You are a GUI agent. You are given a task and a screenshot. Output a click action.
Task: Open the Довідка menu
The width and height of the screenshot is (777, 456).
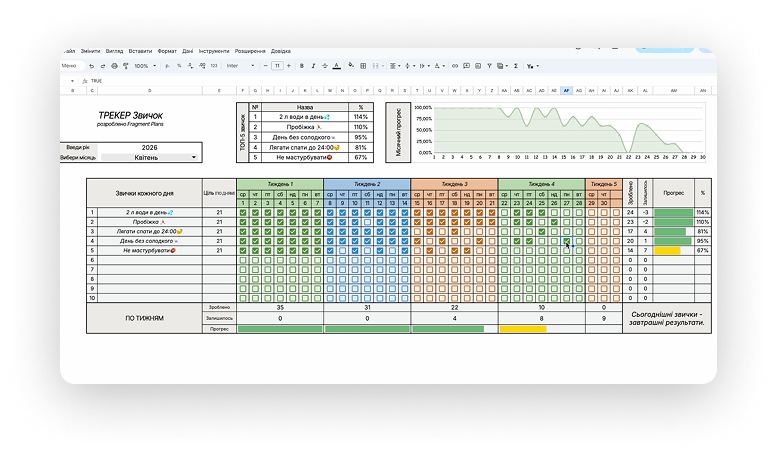[x=281, y=50]
